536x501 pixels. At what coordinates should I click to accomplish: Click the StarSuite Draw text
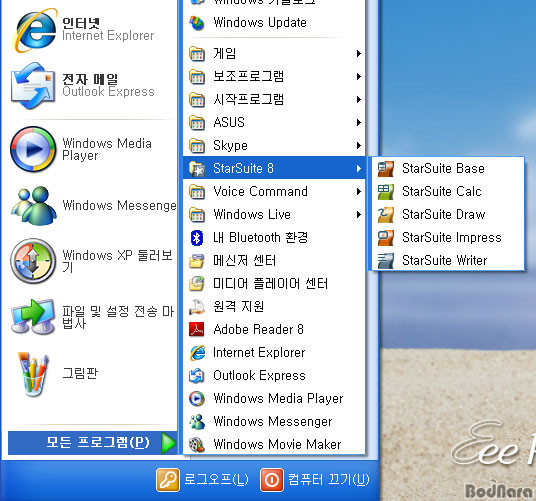click(x=444, y=215)
